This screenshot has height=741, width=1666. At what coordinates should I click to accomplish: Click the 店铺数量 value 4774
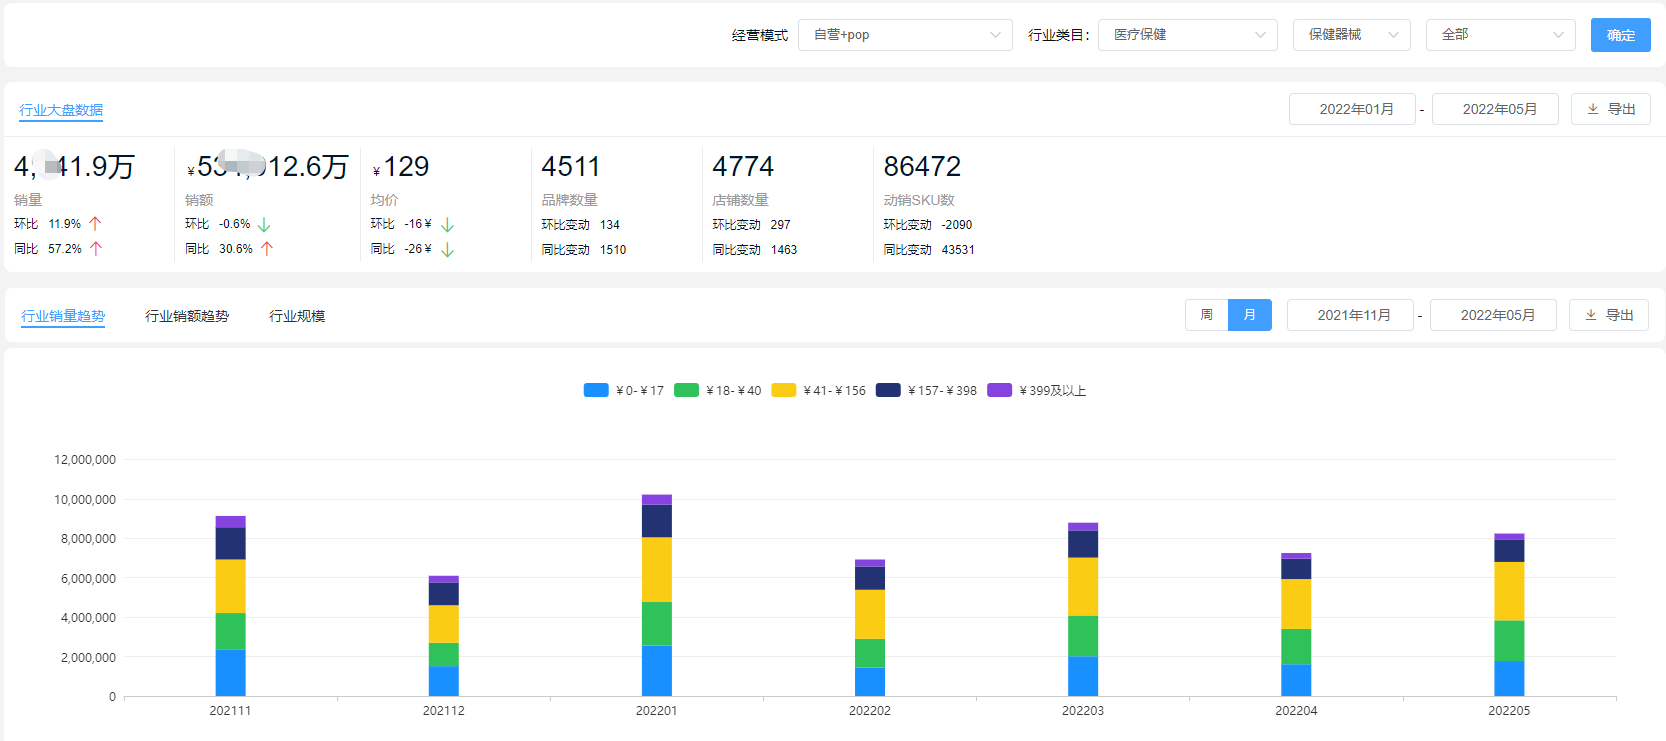pyautogui.click(x=743, y=166)
